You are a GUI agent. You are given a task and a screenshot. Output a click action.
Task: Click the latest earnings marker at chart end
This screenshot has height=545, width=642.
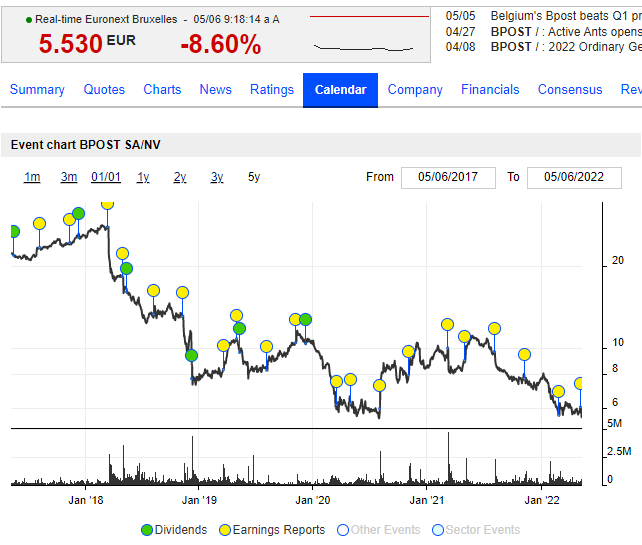[x=579, y=384]
